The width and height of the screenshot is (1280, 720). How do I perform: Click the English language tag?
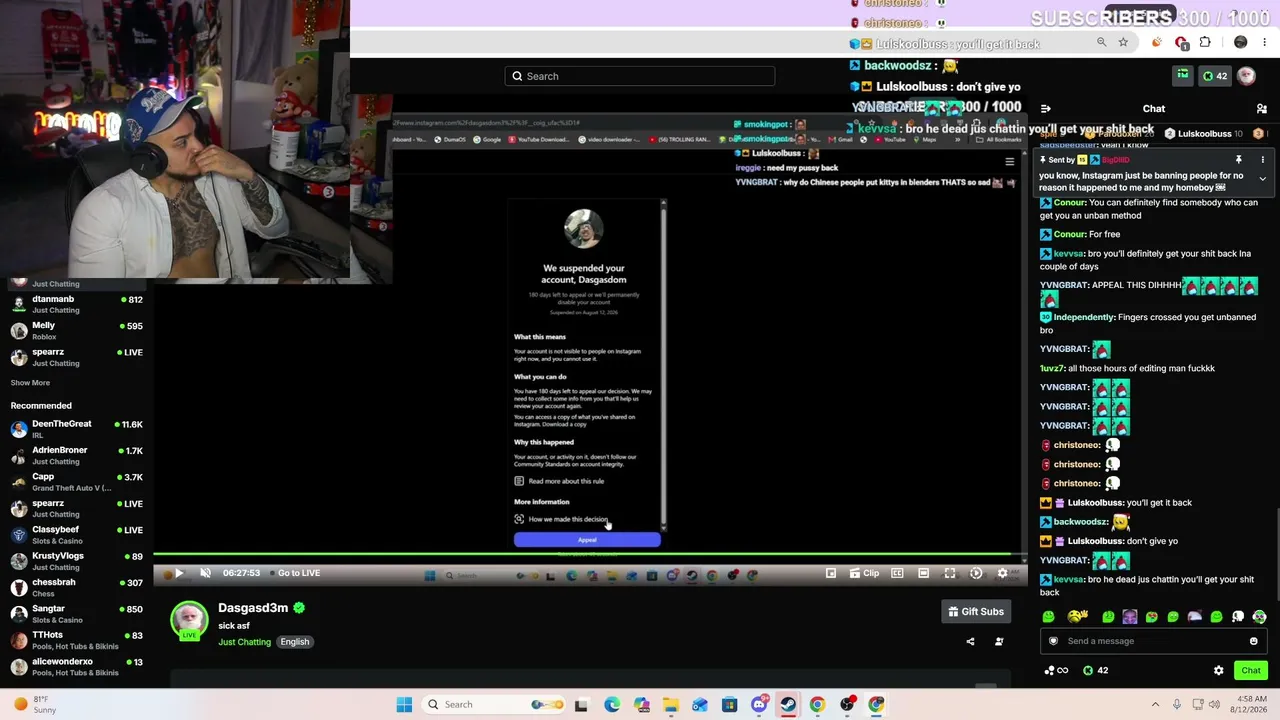click(x=295, y=642)
